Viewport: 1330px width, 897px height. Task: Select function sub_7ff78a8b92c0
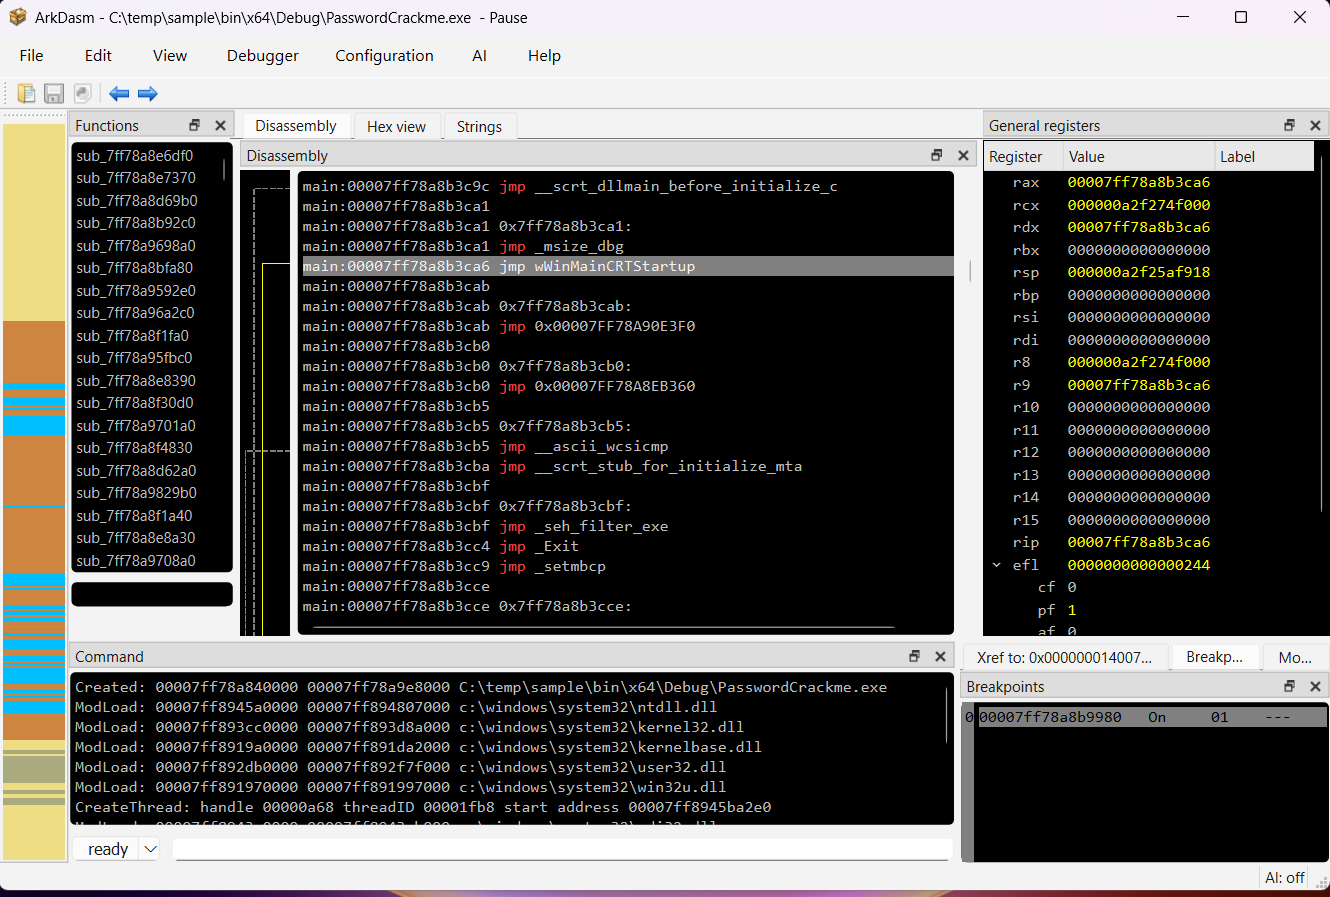pyautogui.click(x=136, y=223)
